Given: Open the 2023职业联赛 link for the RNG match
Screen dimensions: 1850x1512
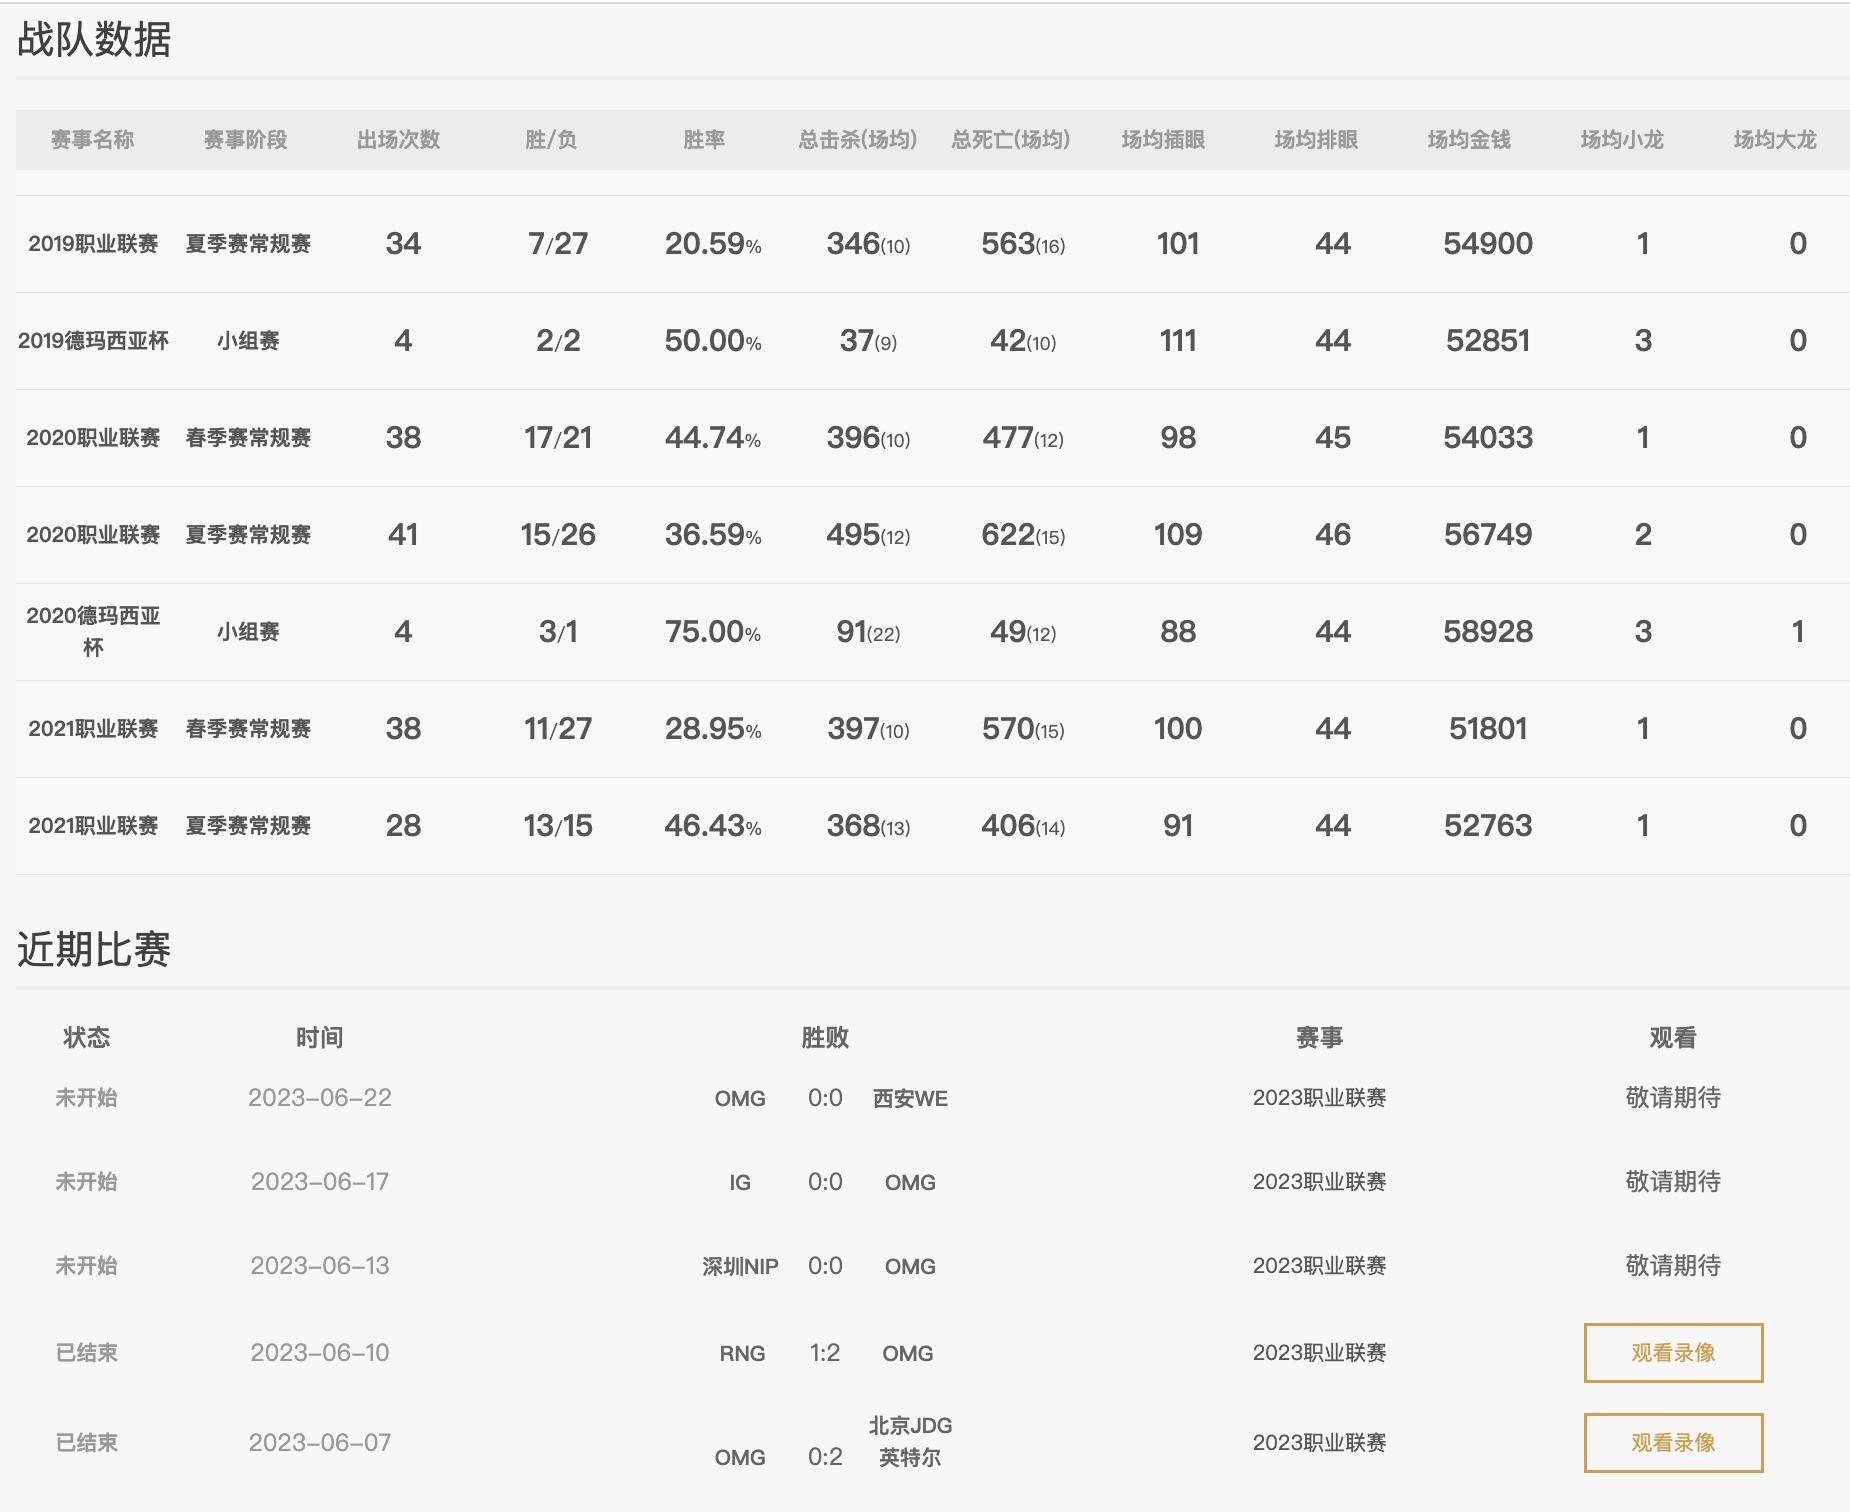Looking at the screenshot, I should 1318,1352.
